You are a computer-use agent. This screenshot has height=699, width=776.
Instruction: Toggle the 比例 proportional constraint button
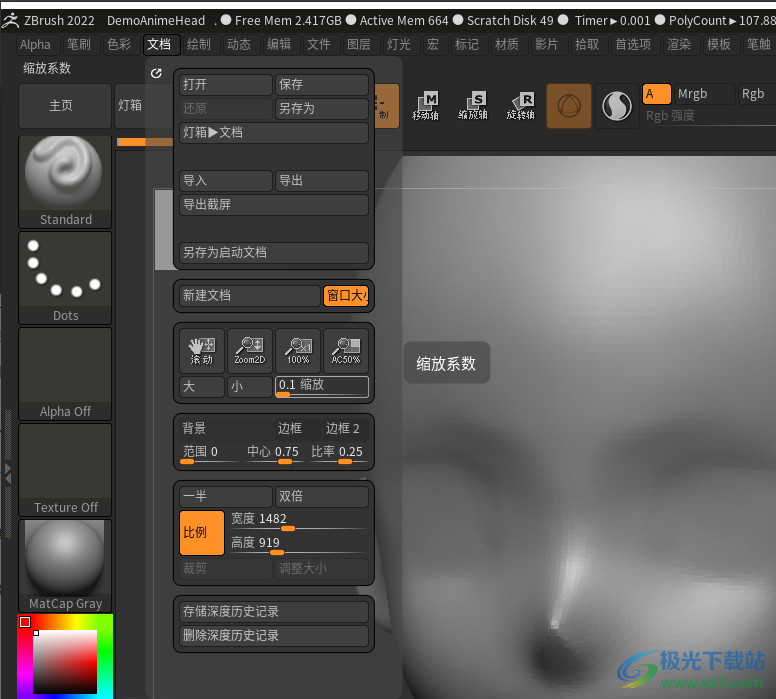(202, 533)
